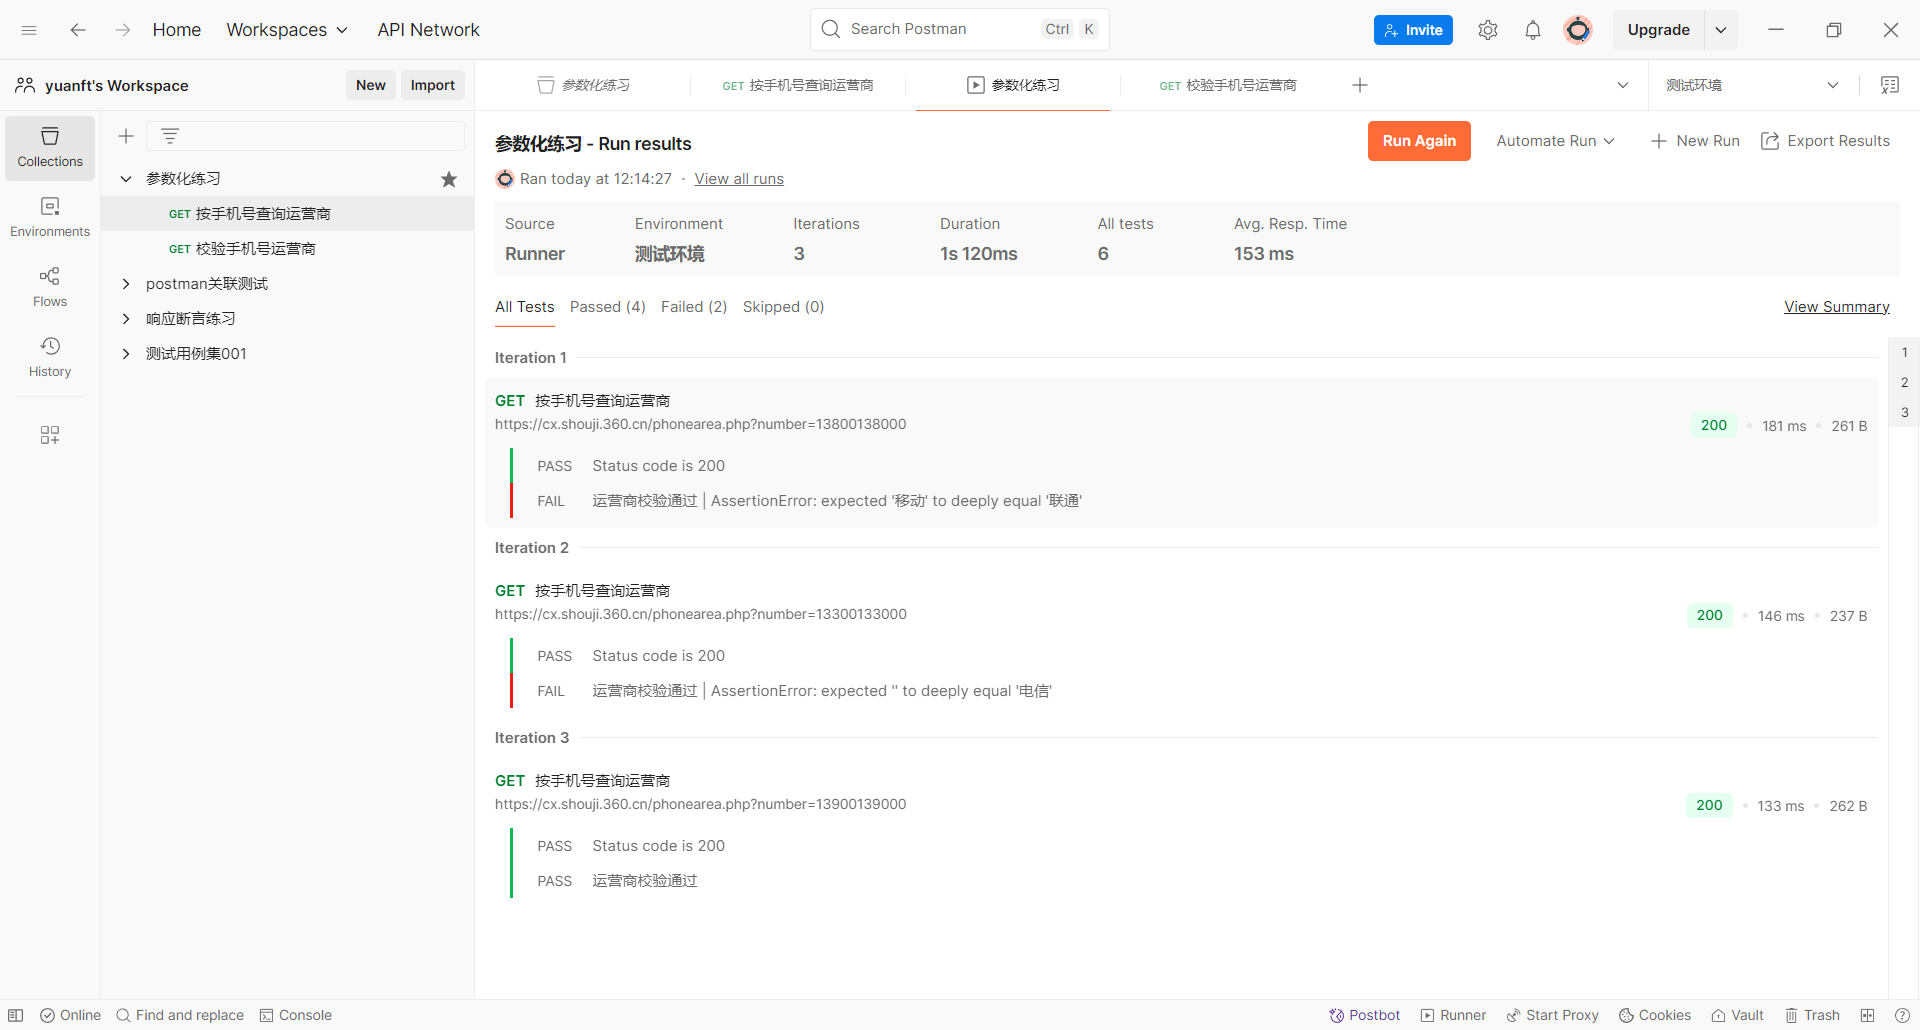Viewport: 1920px width, 1030px height.
Task: Expand the tabs overflow chevron
Action: click(x=1623, y=85)
